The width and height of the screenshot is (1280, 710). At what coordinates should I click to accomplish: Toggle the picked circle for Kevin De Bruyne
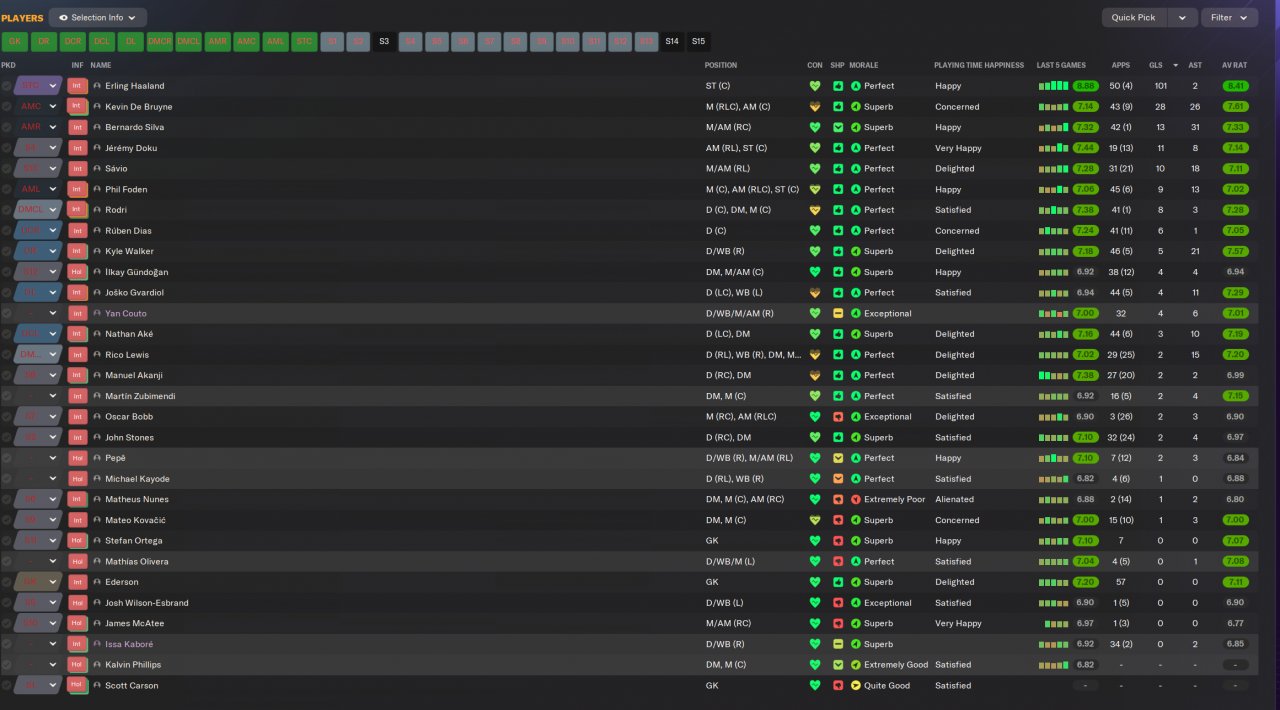pos(7,107)
